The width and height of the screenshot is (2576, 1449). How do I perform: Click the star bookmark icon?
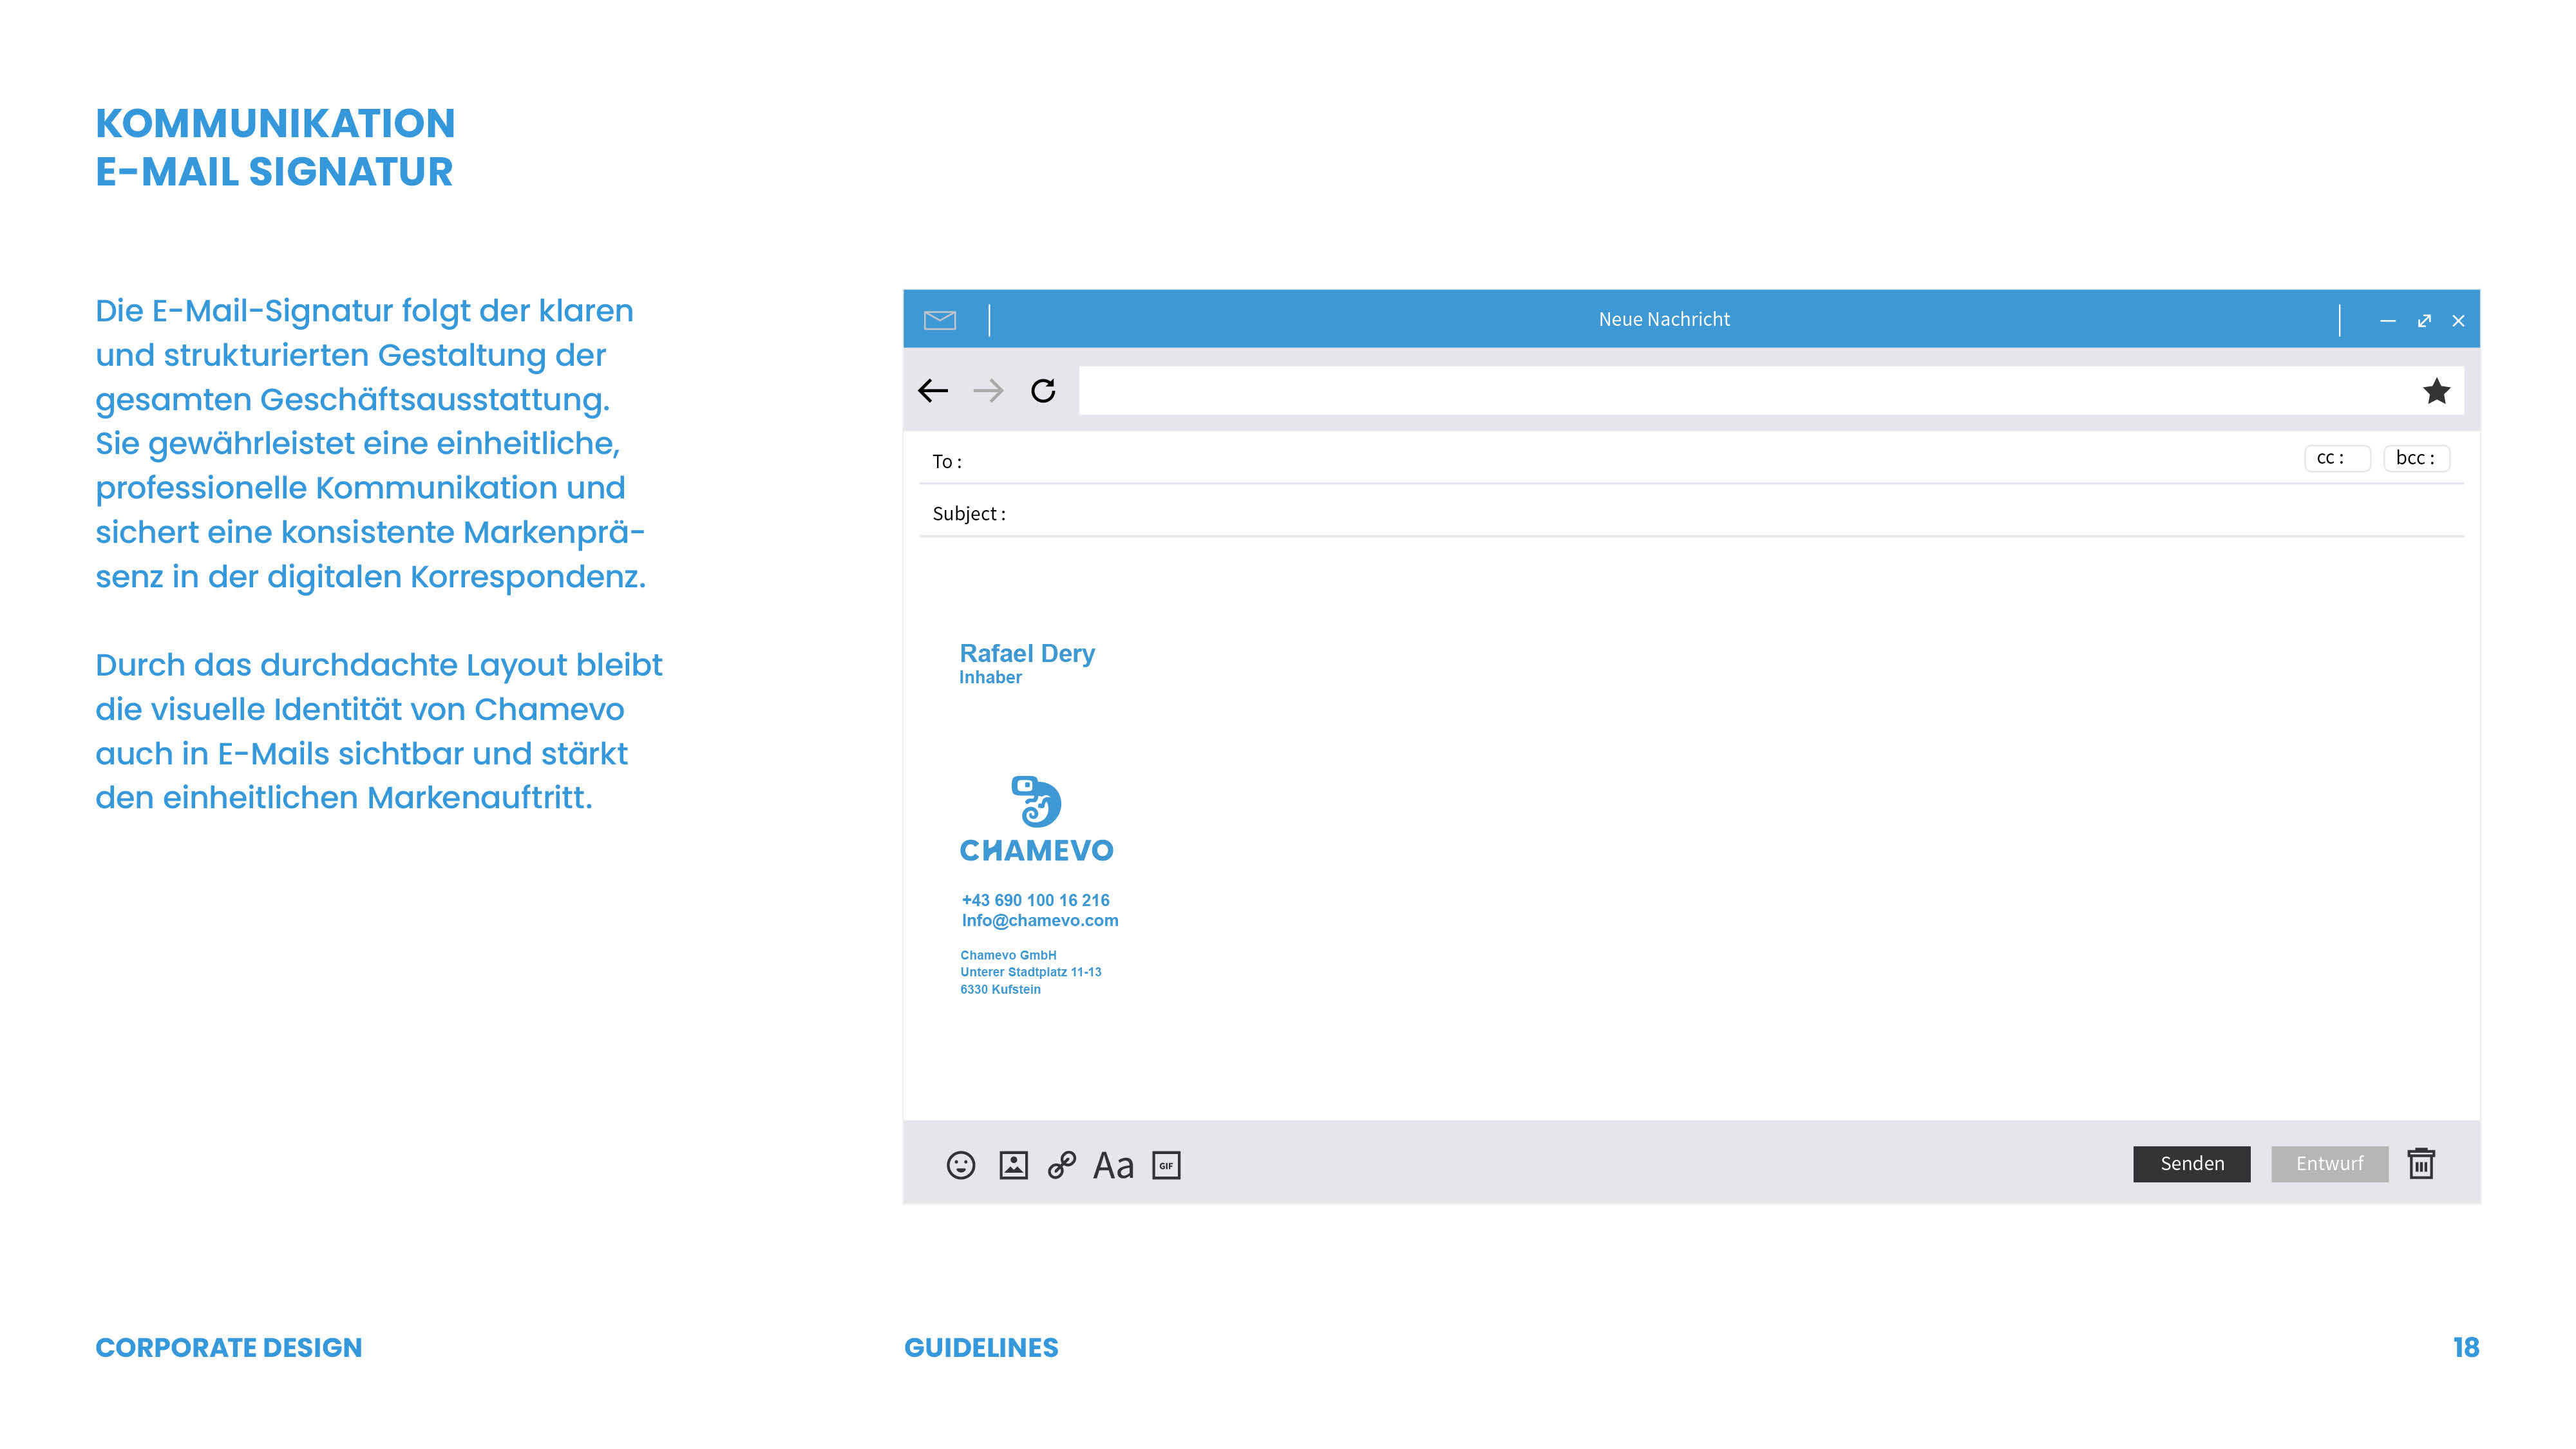pyautogui.click(x=2436, y=391)
